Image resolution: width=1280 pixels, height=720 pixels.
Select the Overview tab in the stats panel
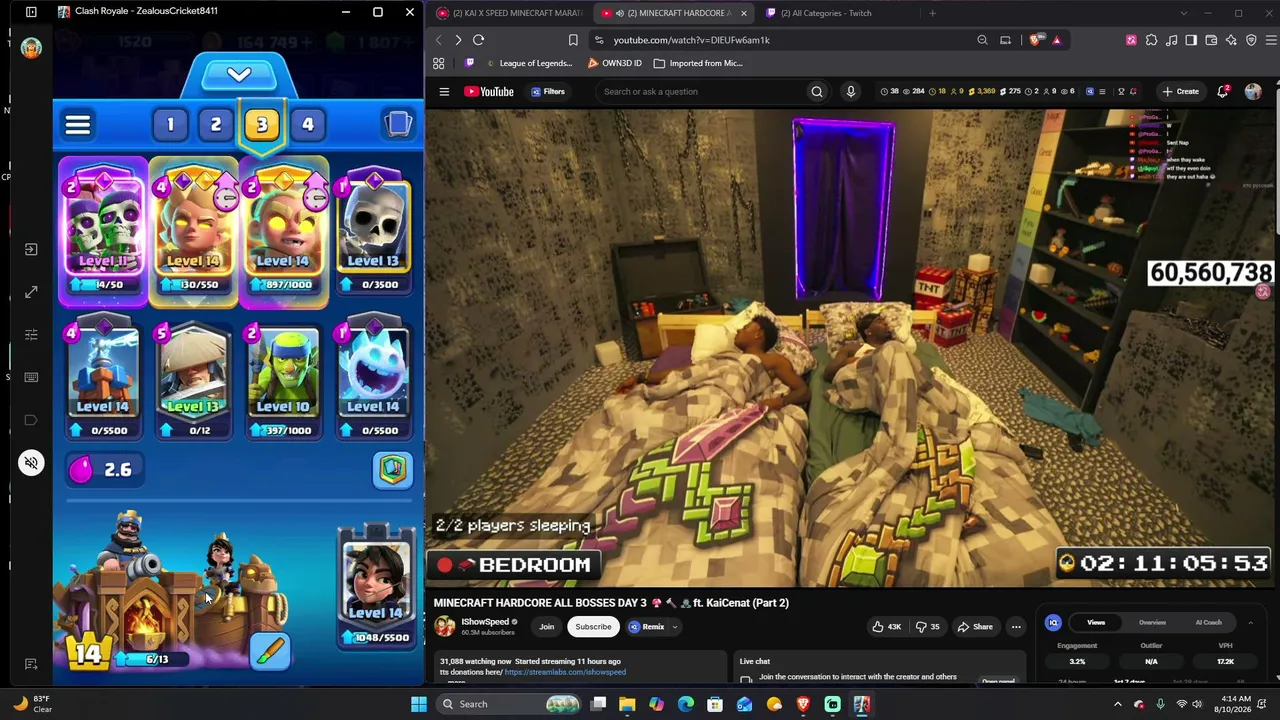click(x=1152, y=622)
